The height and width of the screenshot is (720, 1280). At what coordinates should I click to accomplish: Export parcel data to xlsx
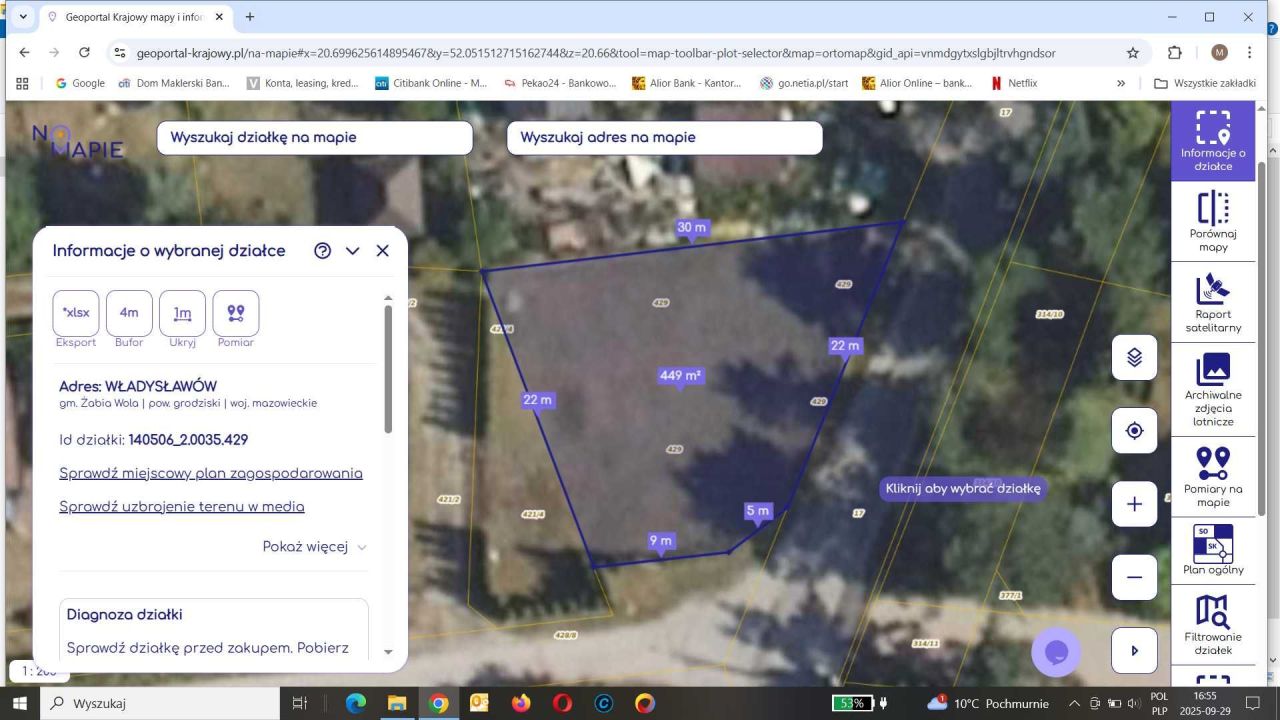(76, 313)
